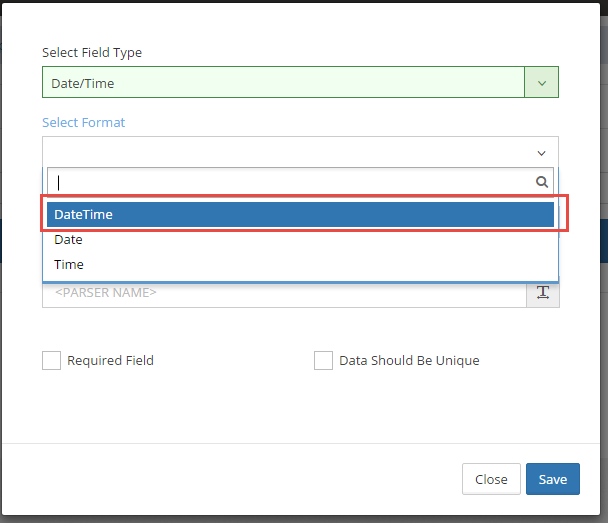Click the chevron arrow of the Select Format box

click(541, 153)
